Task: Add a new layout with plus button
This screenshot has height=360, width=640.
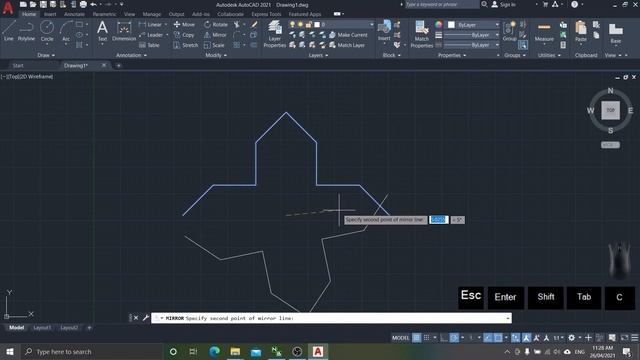Action: pyautogui.click(x=89, y=327)
